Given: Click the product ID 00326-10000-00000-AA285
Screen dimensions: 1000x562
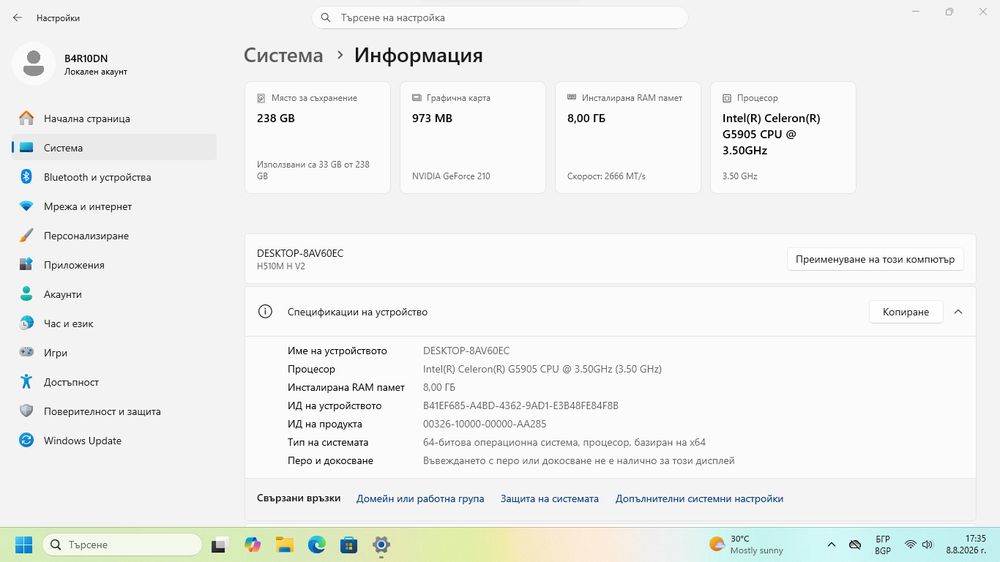Looking at the screenshot, I should pos(485,424).
